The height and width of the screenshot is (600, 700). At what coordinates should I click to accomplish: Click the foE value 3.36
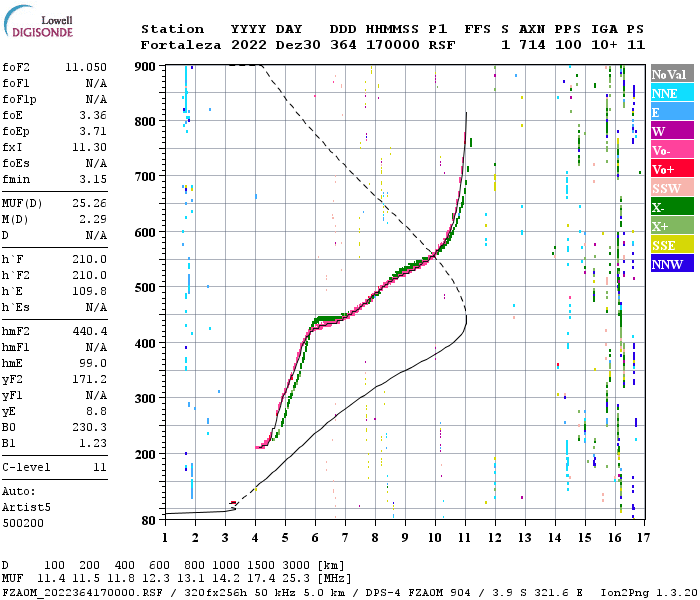(x=93, y=115)
